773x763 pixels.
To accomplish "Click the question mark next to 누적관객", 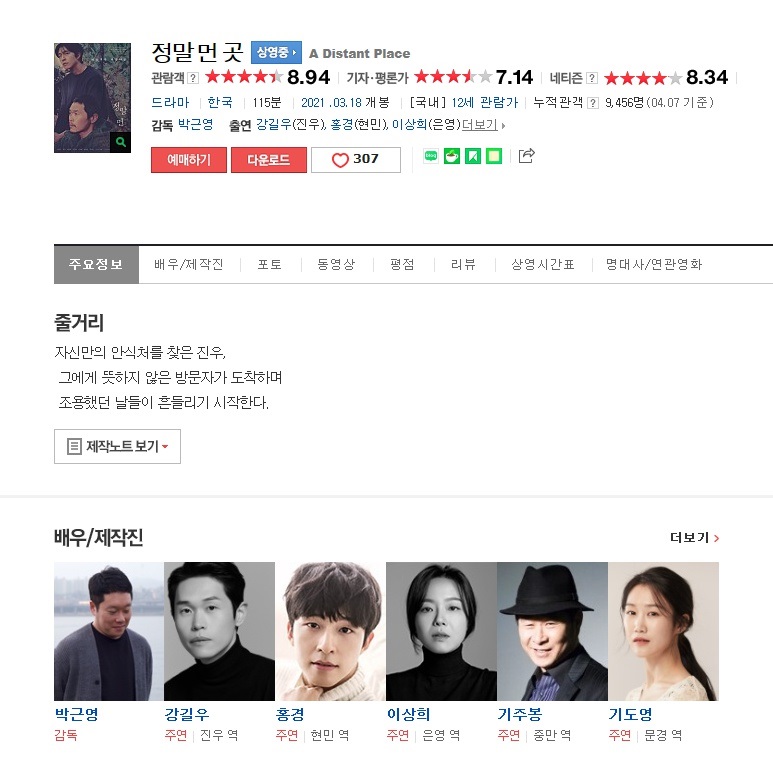I will 593,103.
